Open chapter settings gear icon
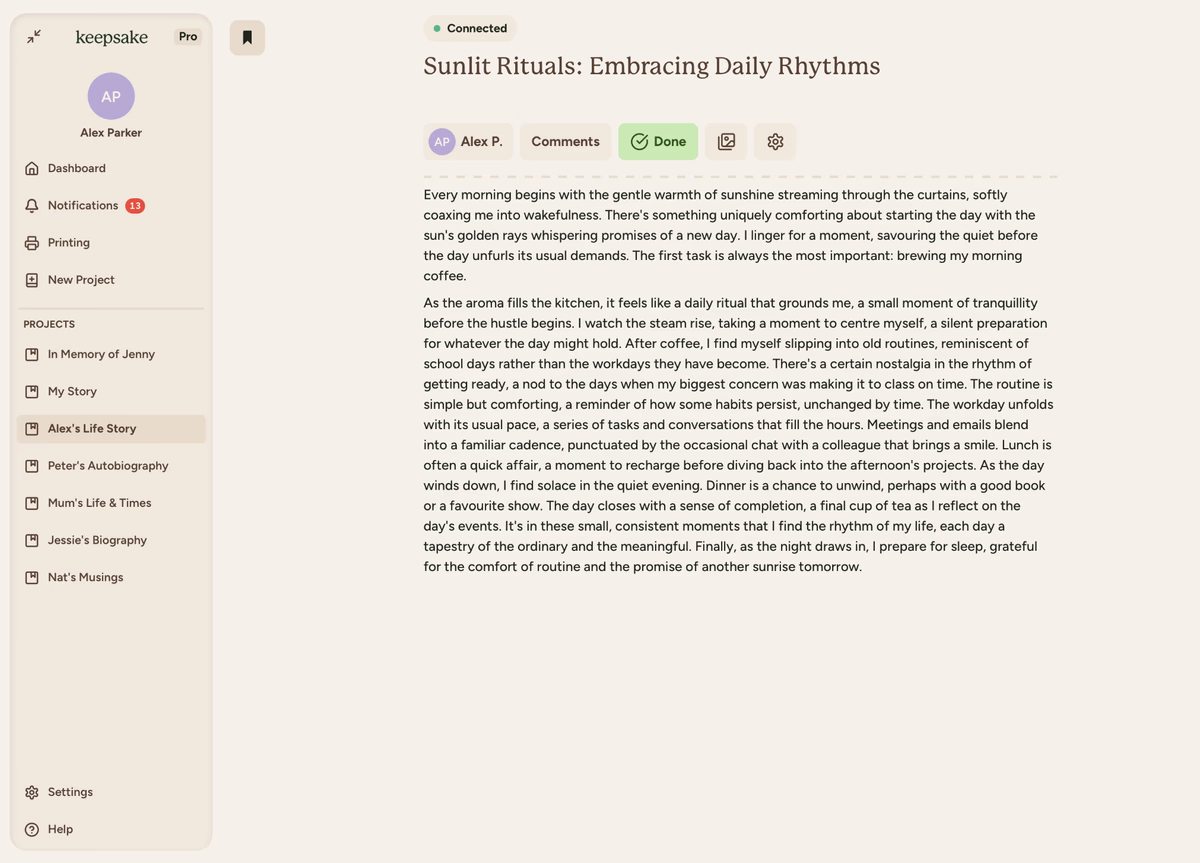 click(775, 142)
